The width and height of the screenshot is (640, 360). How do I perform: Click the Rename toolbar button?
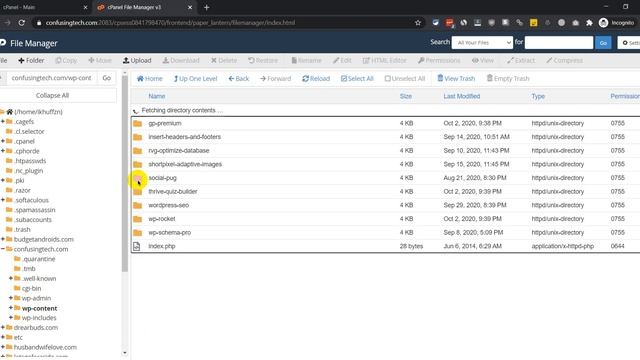tap(306, 60)
